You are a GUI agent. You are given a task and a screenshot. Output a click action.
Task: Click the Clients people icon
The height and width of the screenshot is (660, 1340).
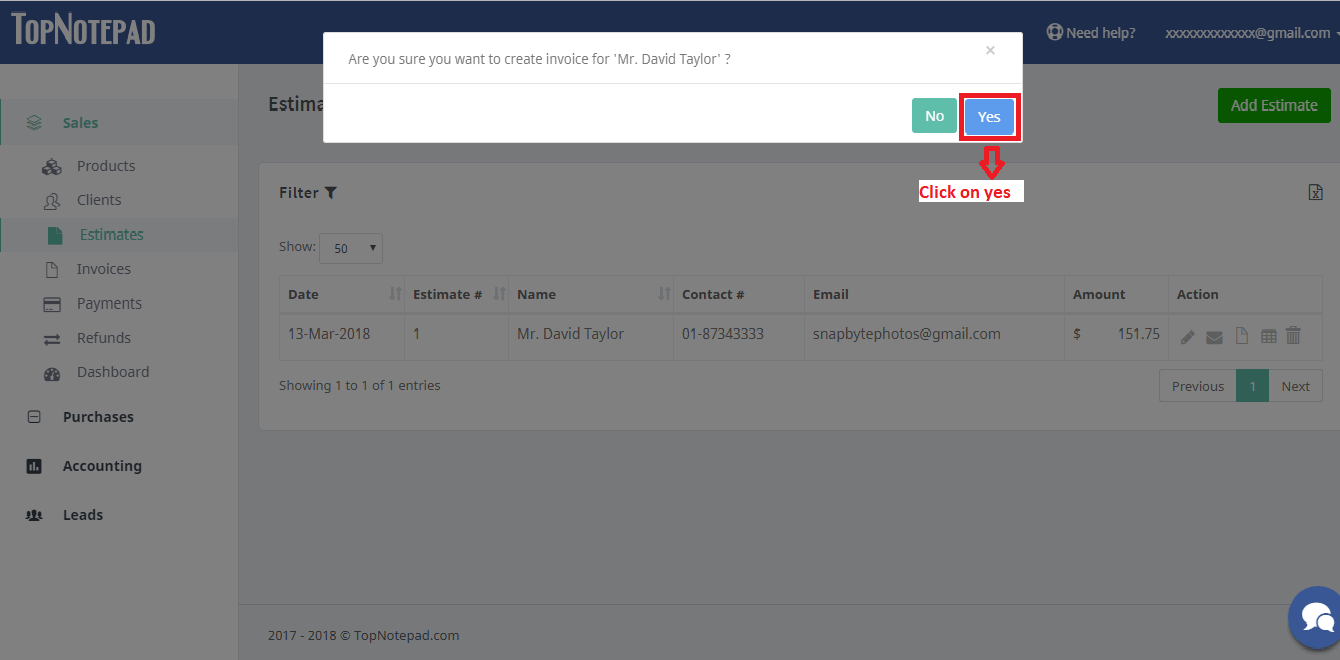(x=52, y=201)
